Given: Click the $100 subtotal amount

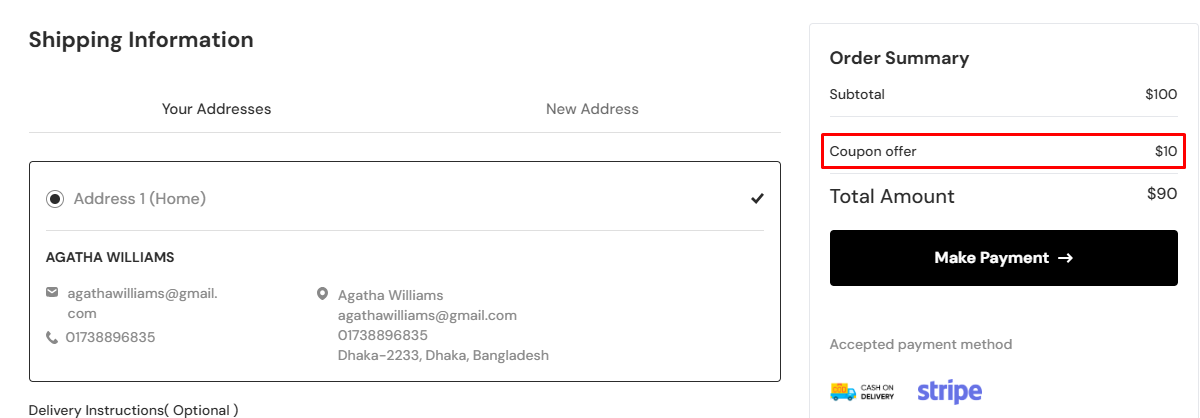Looking at the screenshot, I should 1161,95.
